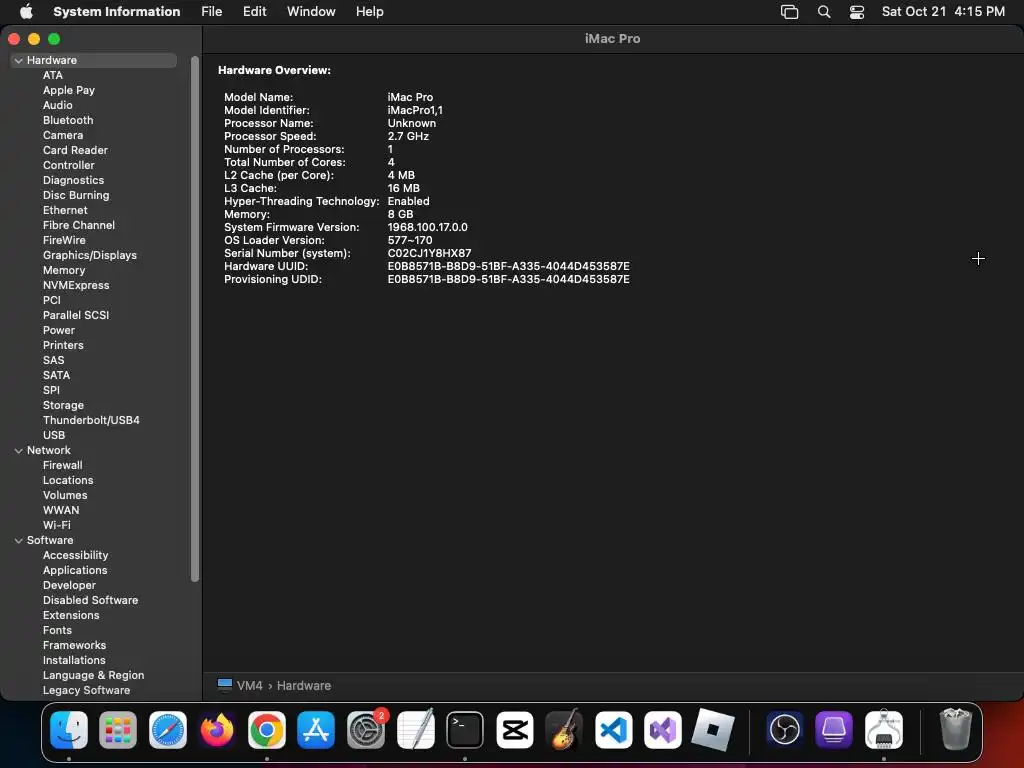
Task: Open Google Chrome in the Dock
Action: point(266,729)
